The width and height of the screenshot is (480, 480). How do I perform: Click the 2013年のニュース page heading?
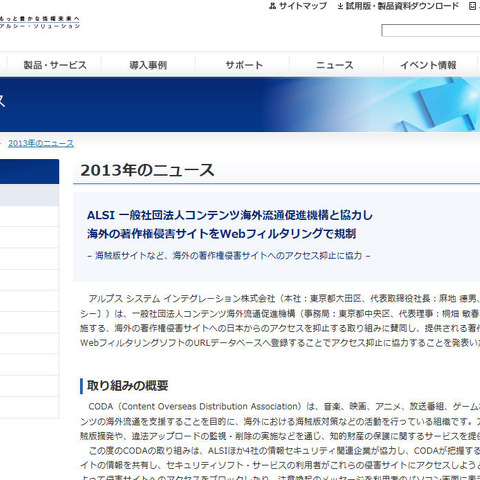tap(147, 170)
